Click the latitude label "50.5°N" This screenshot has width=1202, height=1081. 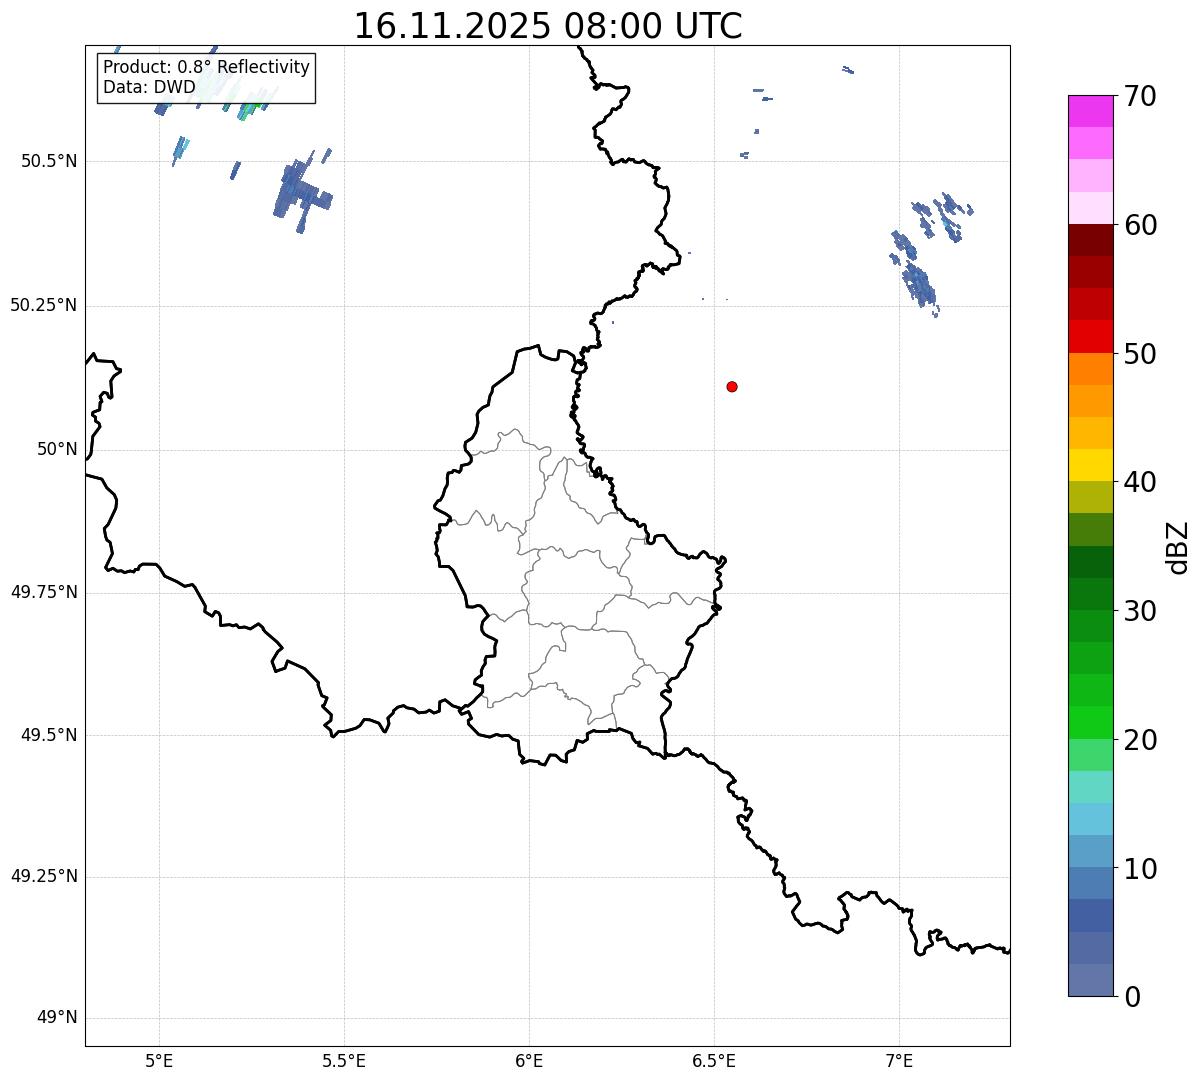click(48, 161)
